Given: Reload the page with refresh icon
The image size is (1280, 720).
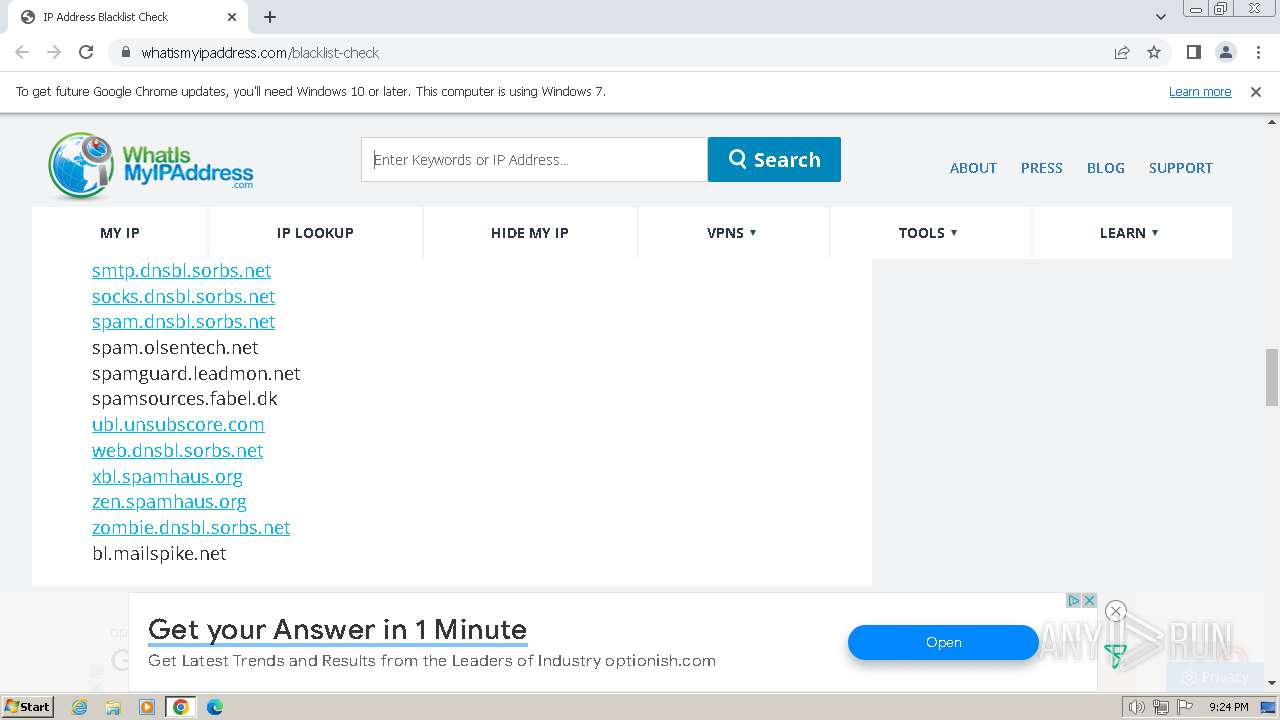Looking at the screenshot, I should [86, 52].
